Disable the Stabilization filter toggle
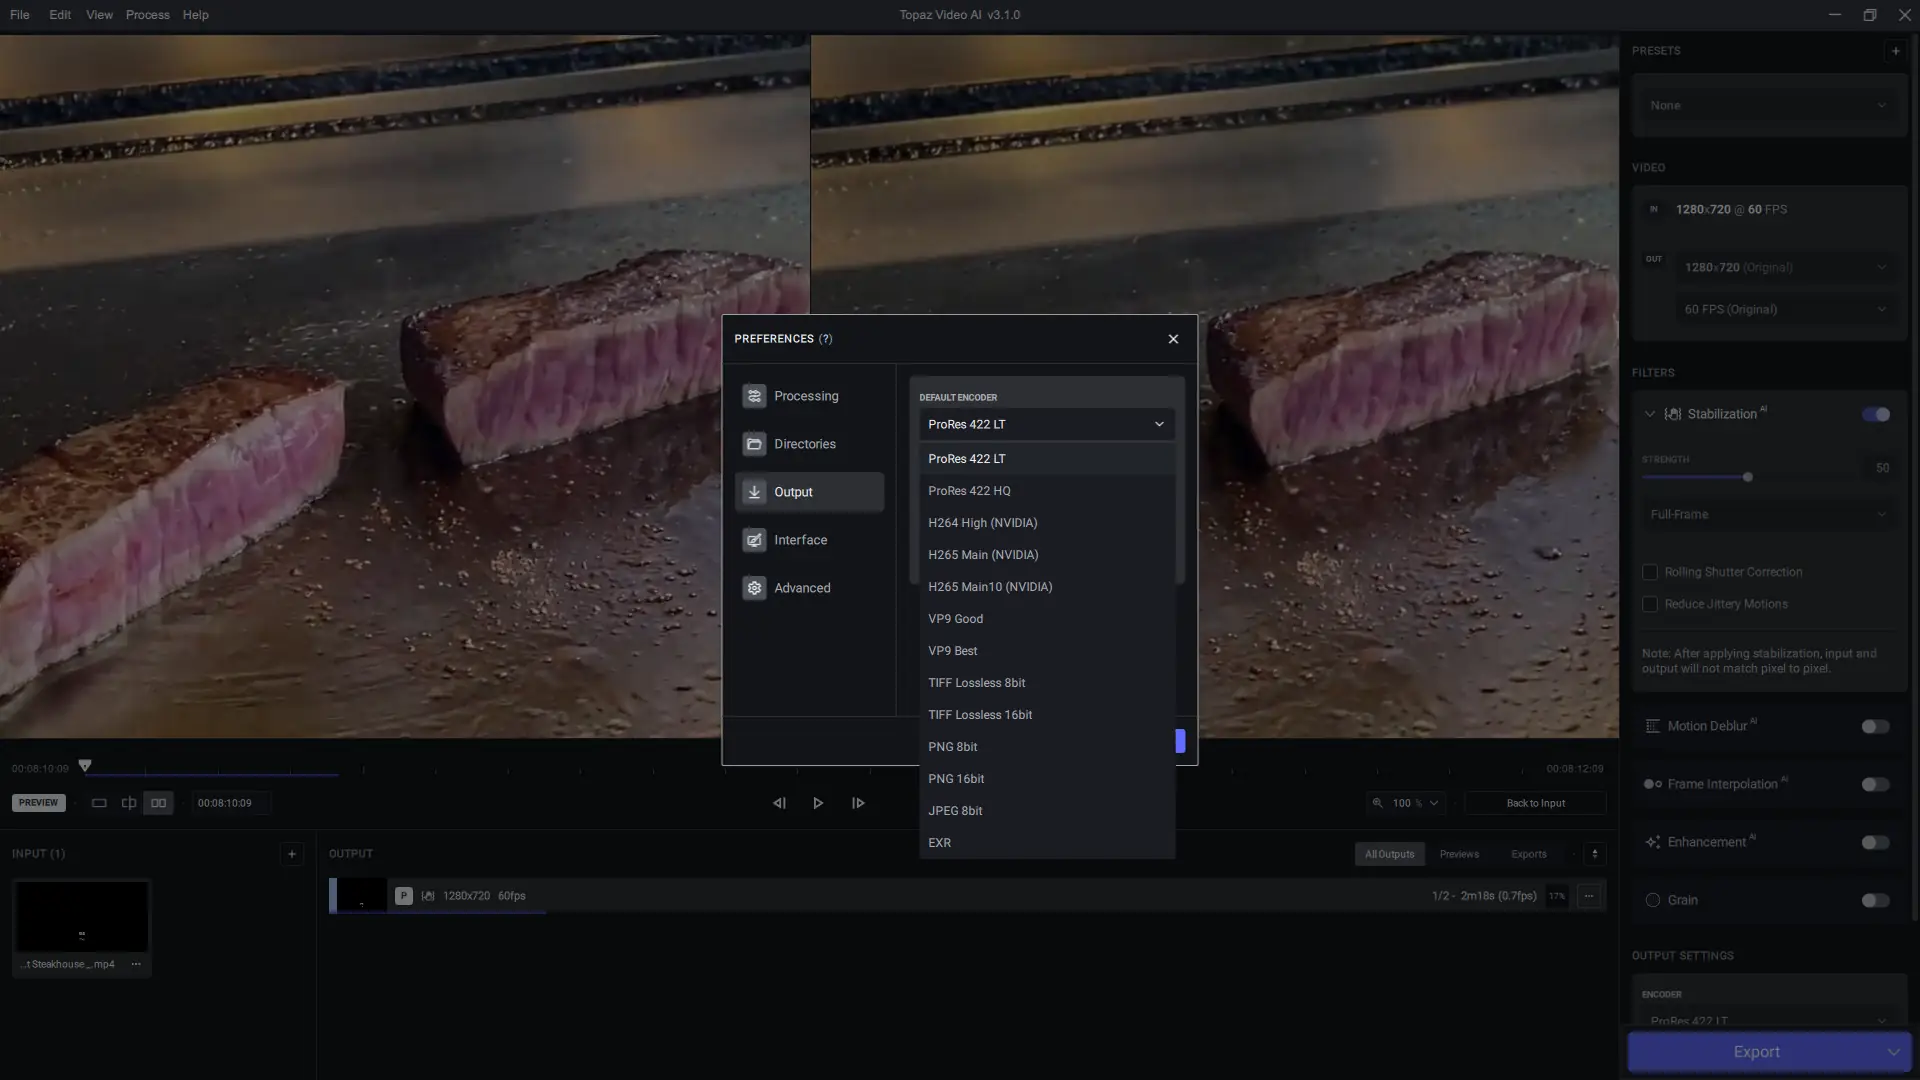 point(1875,414)
